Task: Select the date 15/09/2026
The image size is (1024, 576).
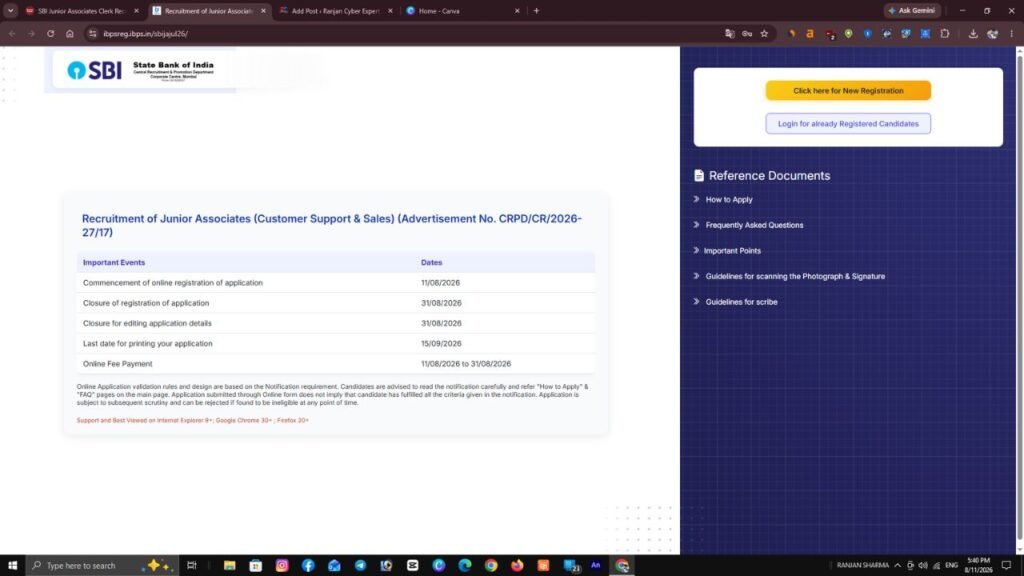Action: [x=441, y=344]
